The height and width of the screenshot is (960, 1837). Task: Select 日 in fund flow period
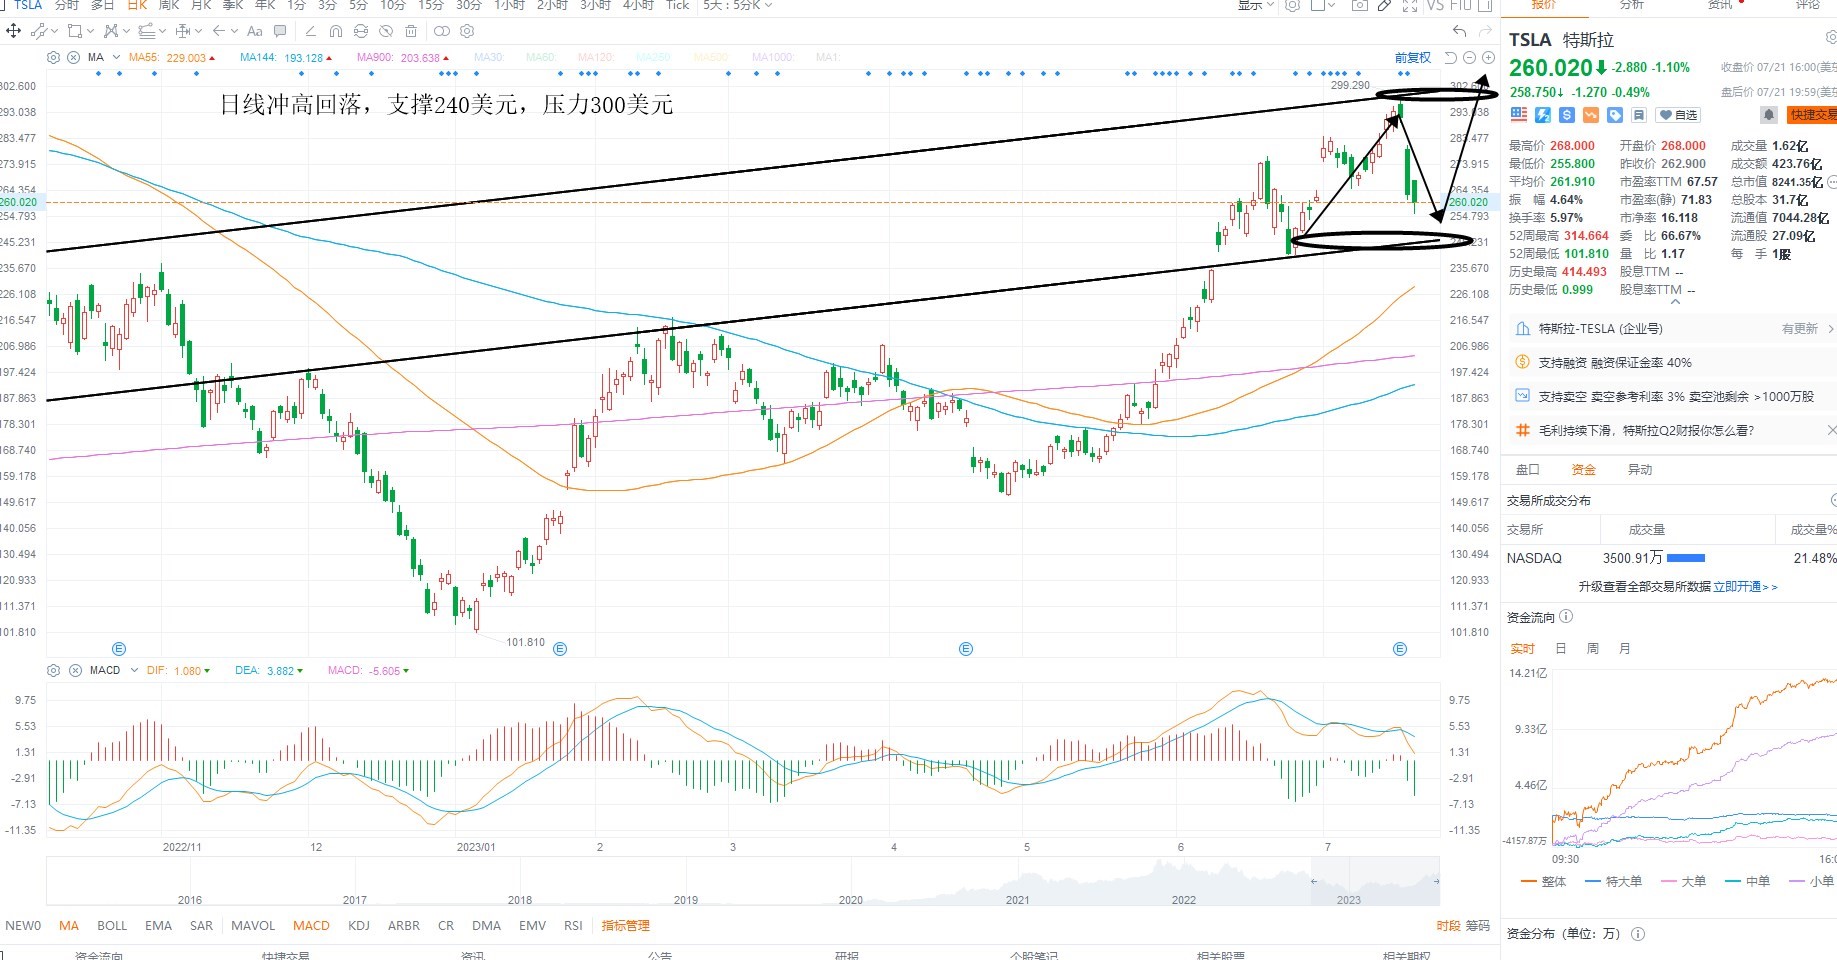coord(1560,649)
